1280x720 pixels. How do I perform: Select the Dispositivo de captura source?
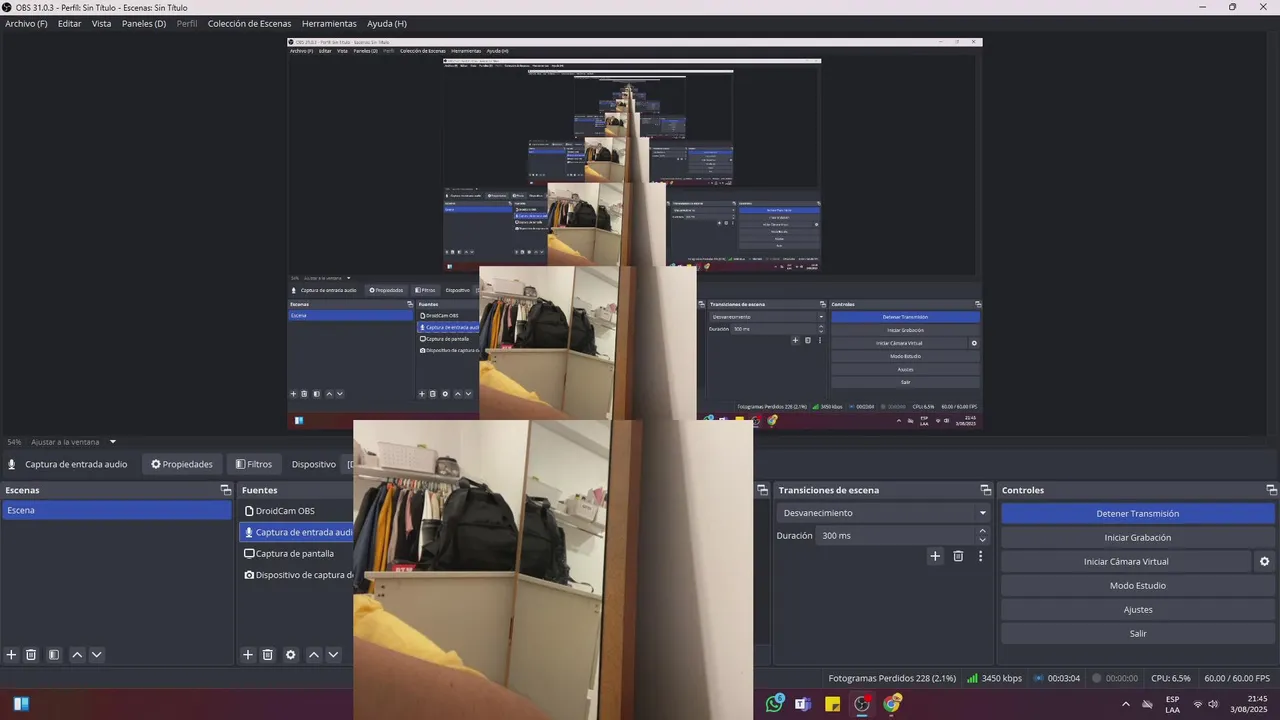click(296, 575)
